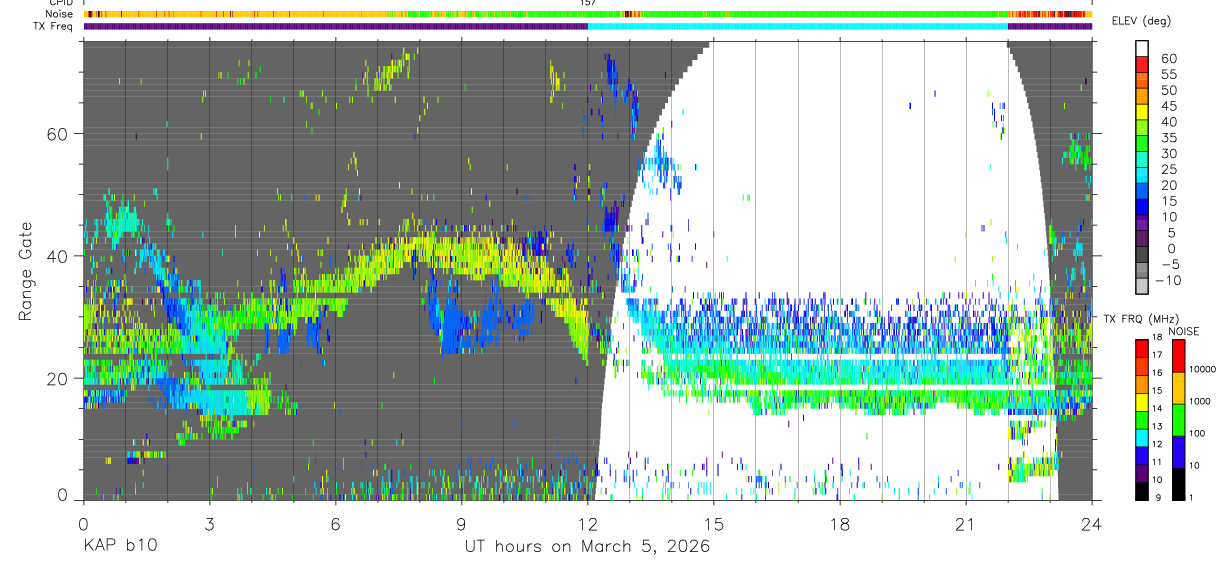This screenshot has height=567, width=1228.
Task: Click the 100 label on NOISE scale
Action: [1198, 434]
